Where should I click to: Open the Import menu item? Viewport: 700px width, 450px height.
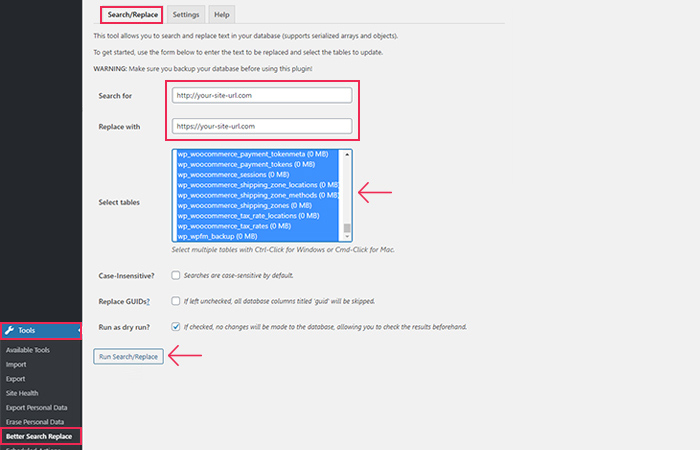pos(16,364)
